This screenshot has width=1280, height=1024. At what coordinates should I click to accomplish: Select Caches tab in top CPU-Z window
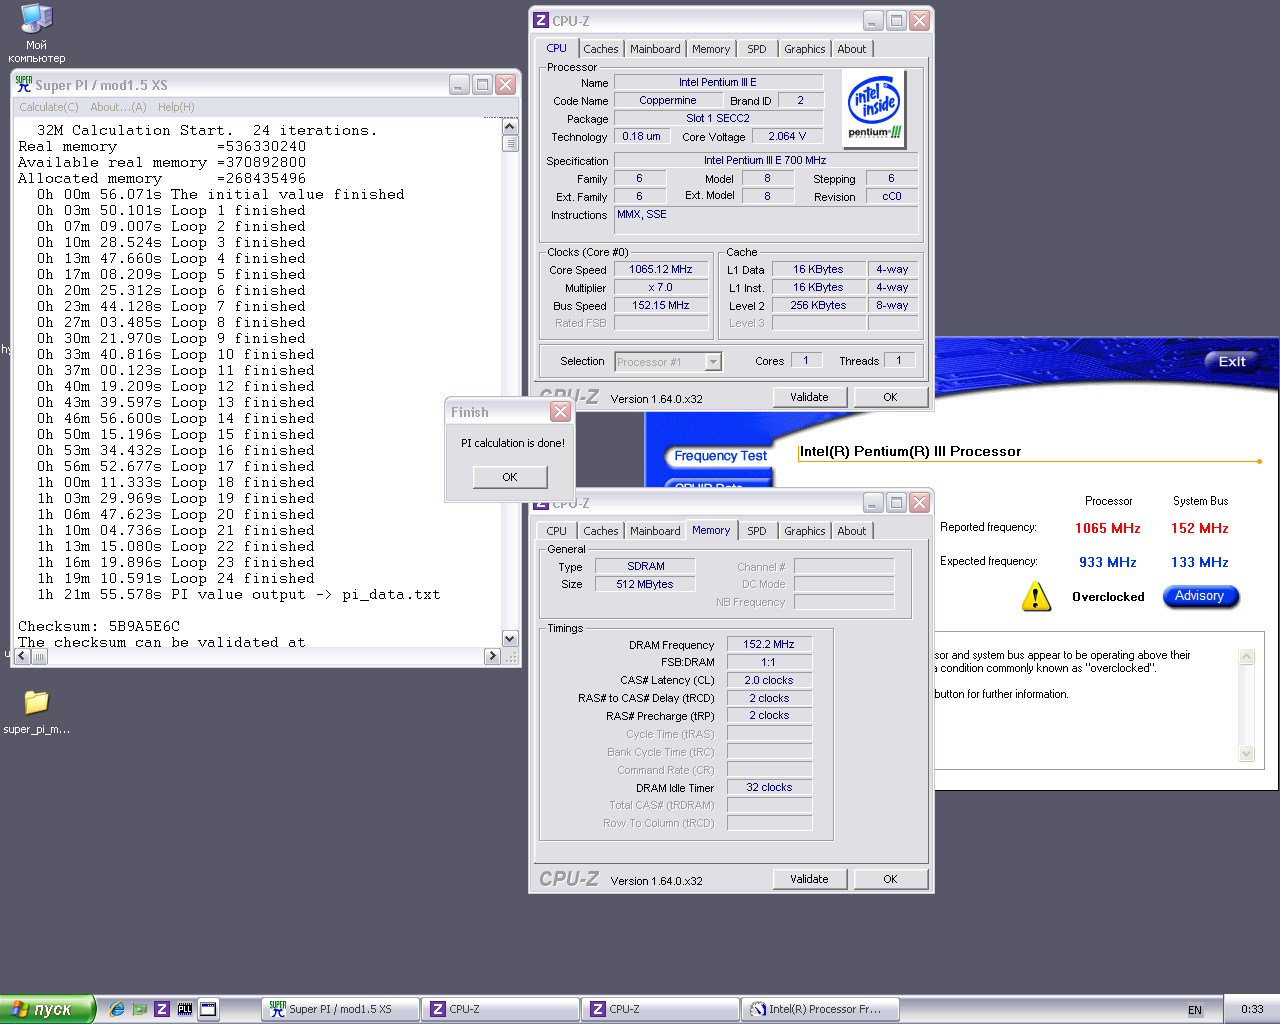pyautogui.click(x=601, y=49)
